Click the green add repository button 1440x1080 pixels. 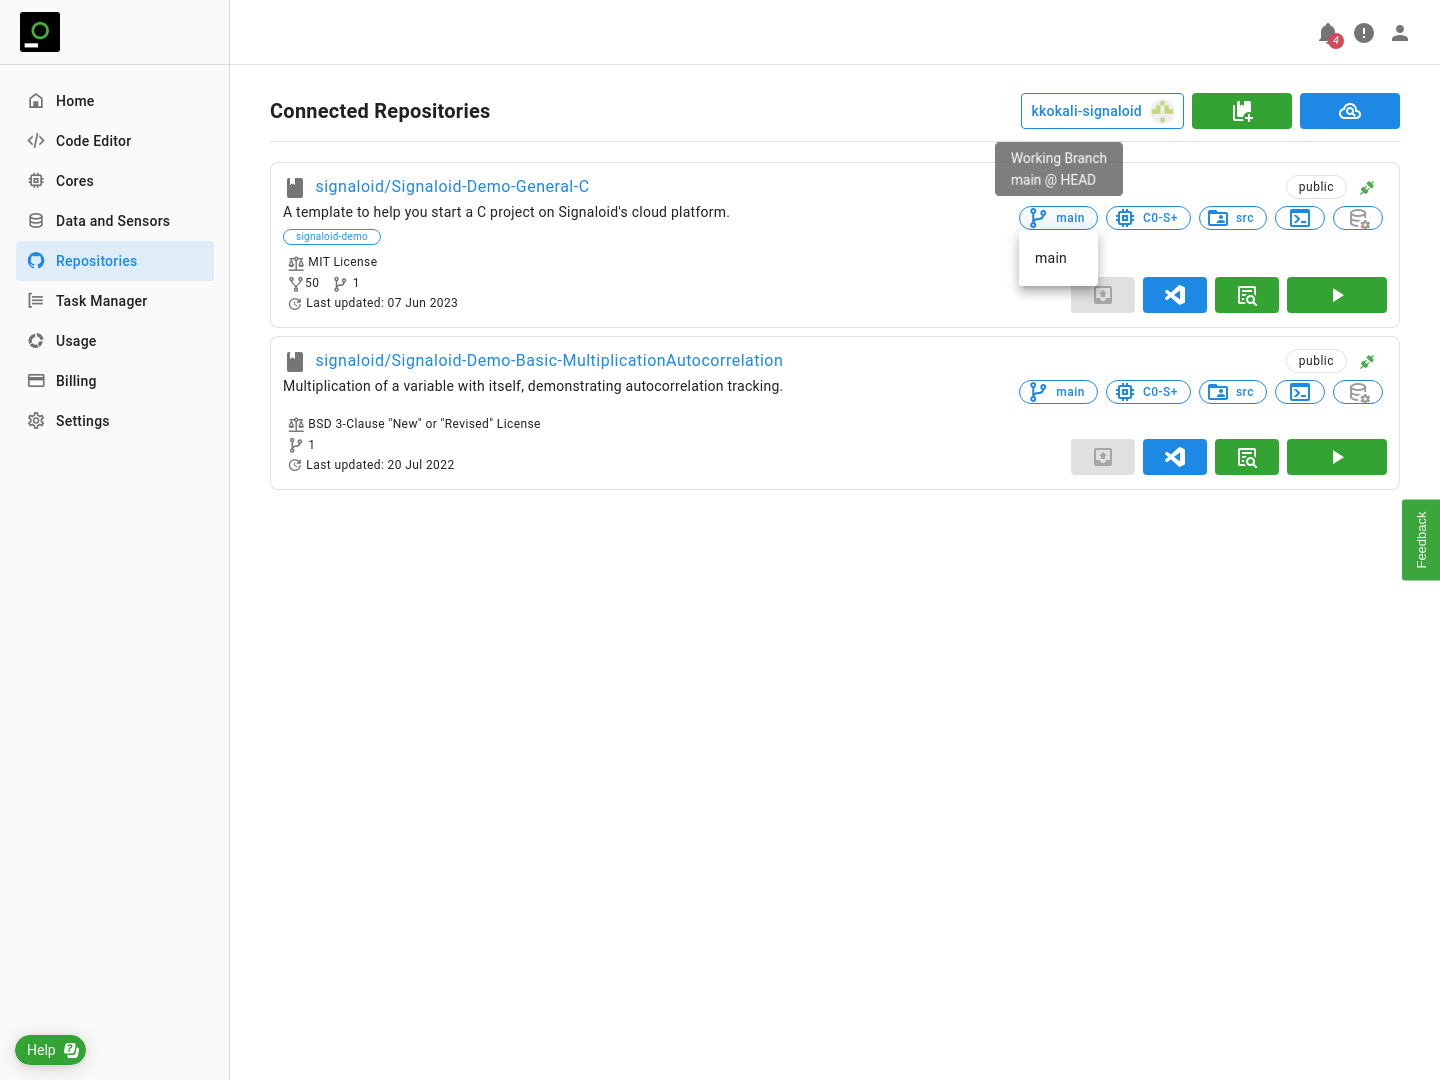(1241, 111)
